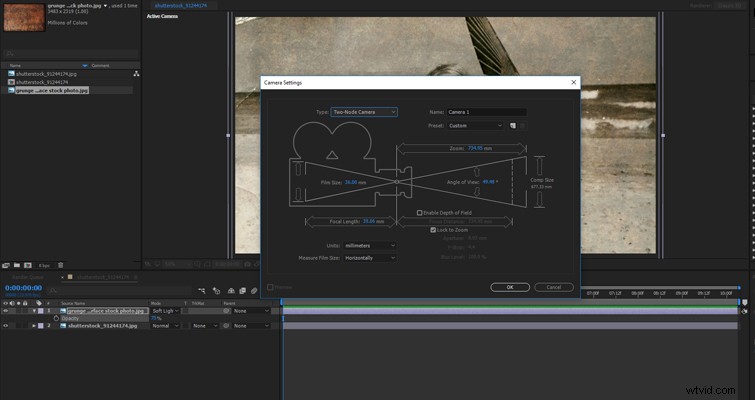Create new folder in Project panel
The height and width of the screenshot is (400, 755).
point(17,265)
